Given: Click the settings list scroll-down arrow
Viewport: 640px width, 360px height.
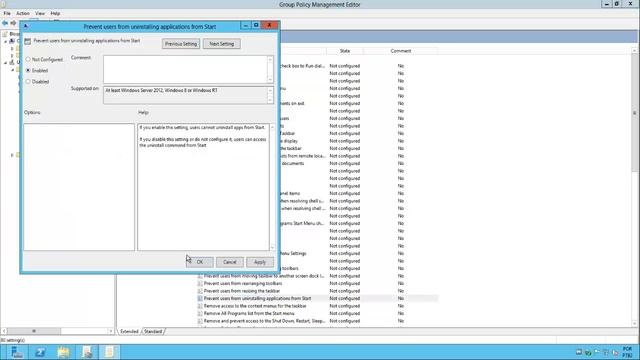Looking at the screenshot, I should pyautogui.click(x=634, y=324).
